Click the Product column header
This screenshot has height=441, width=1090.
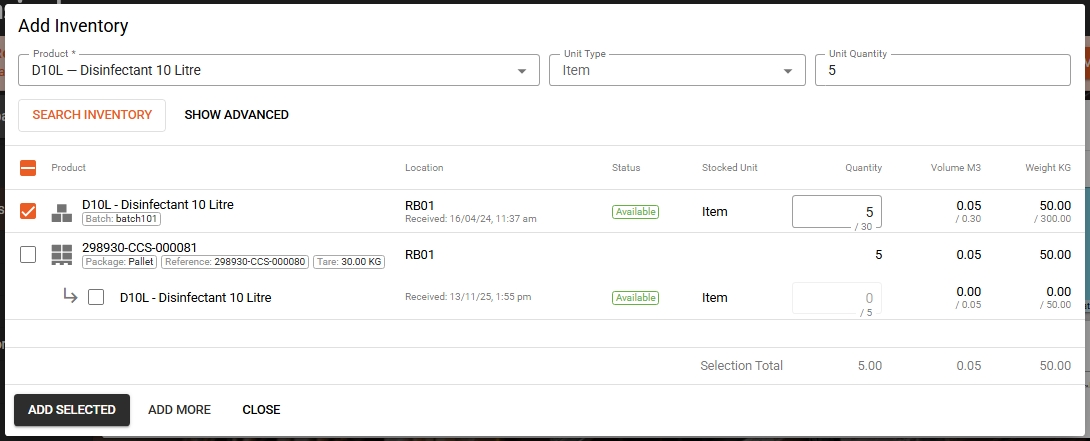point(69,168)
